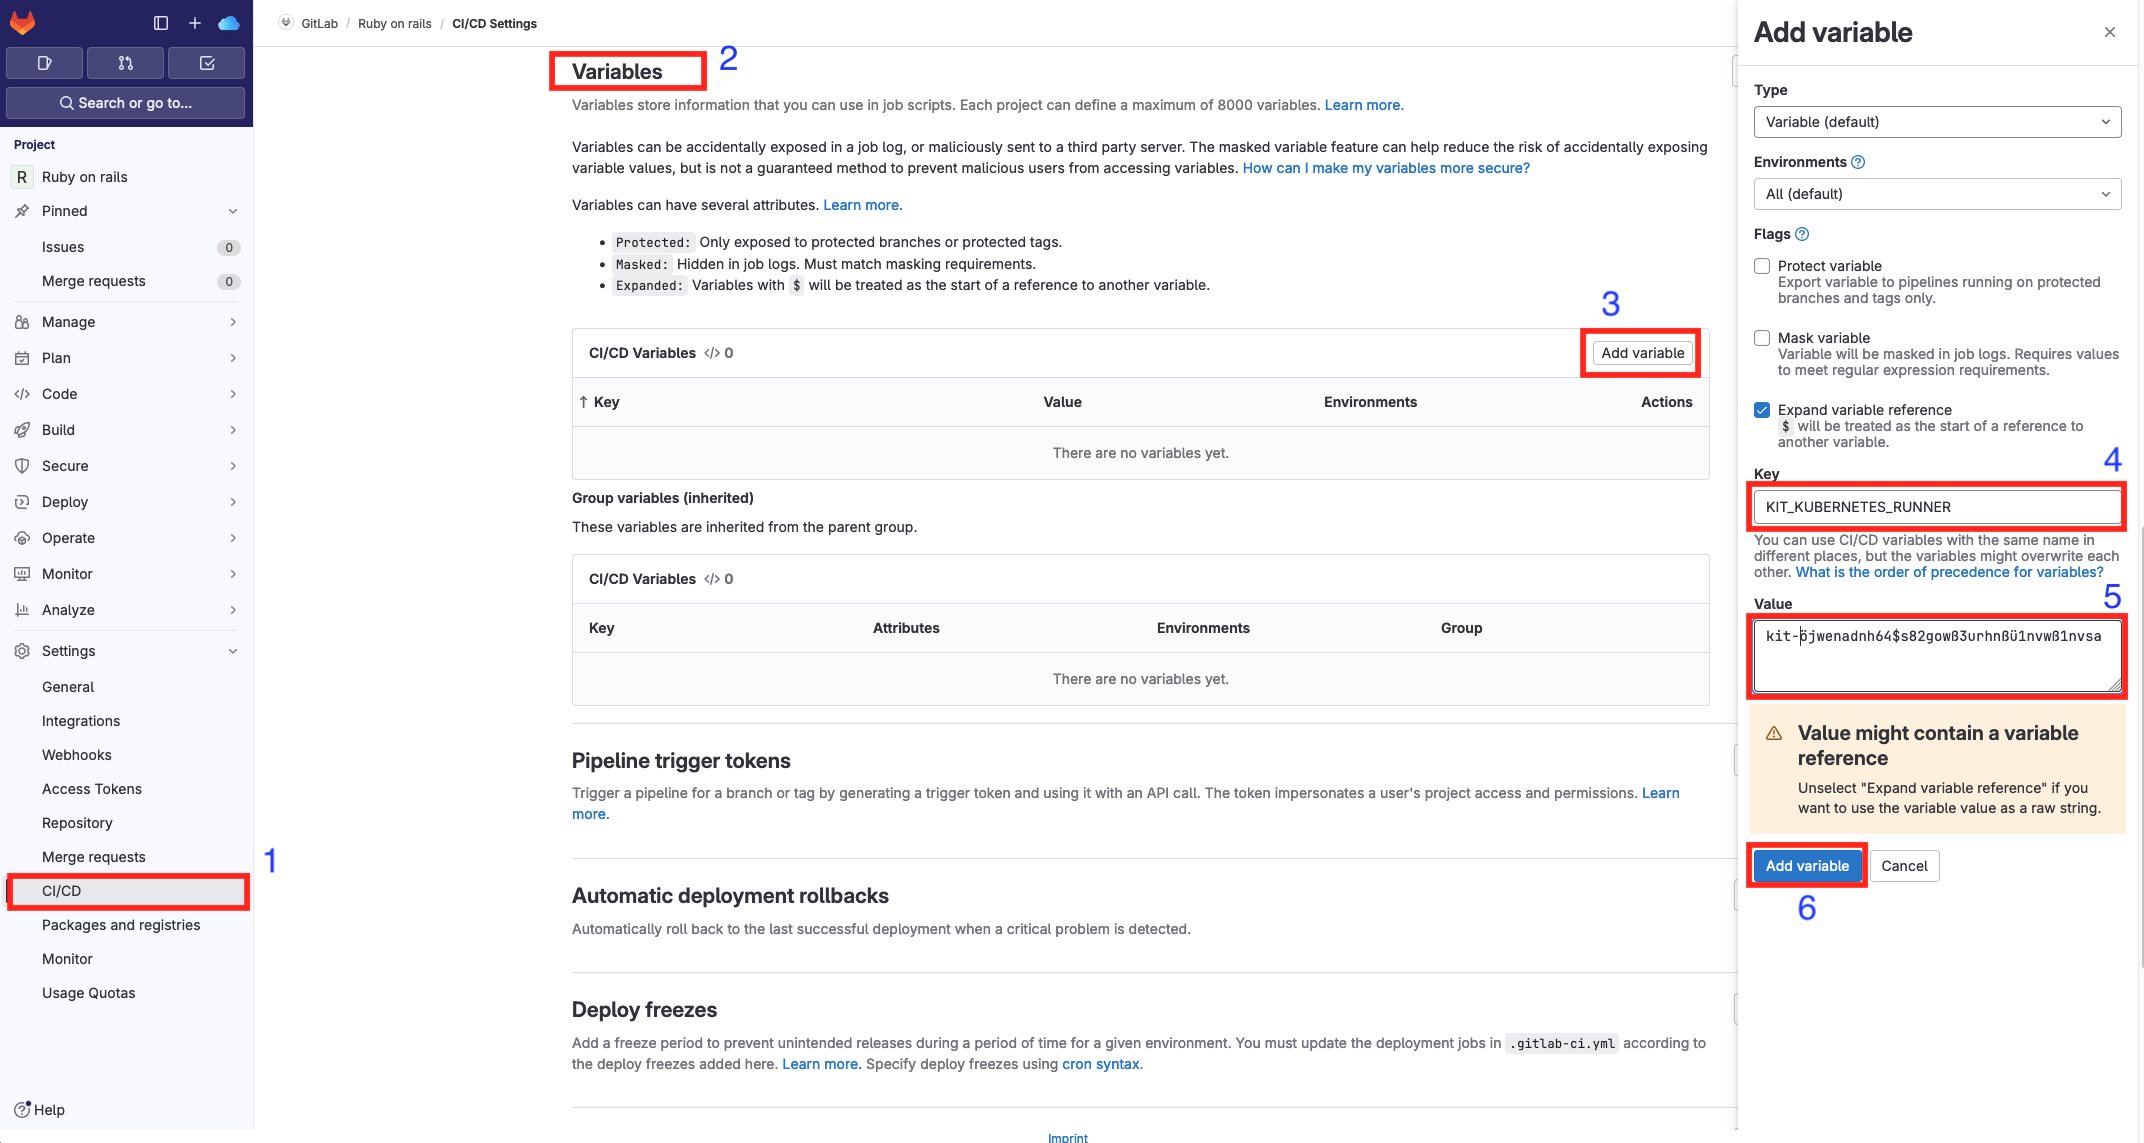Click the blue Add variable button
The image size is (2144, 1143).
coord(1806,865)
